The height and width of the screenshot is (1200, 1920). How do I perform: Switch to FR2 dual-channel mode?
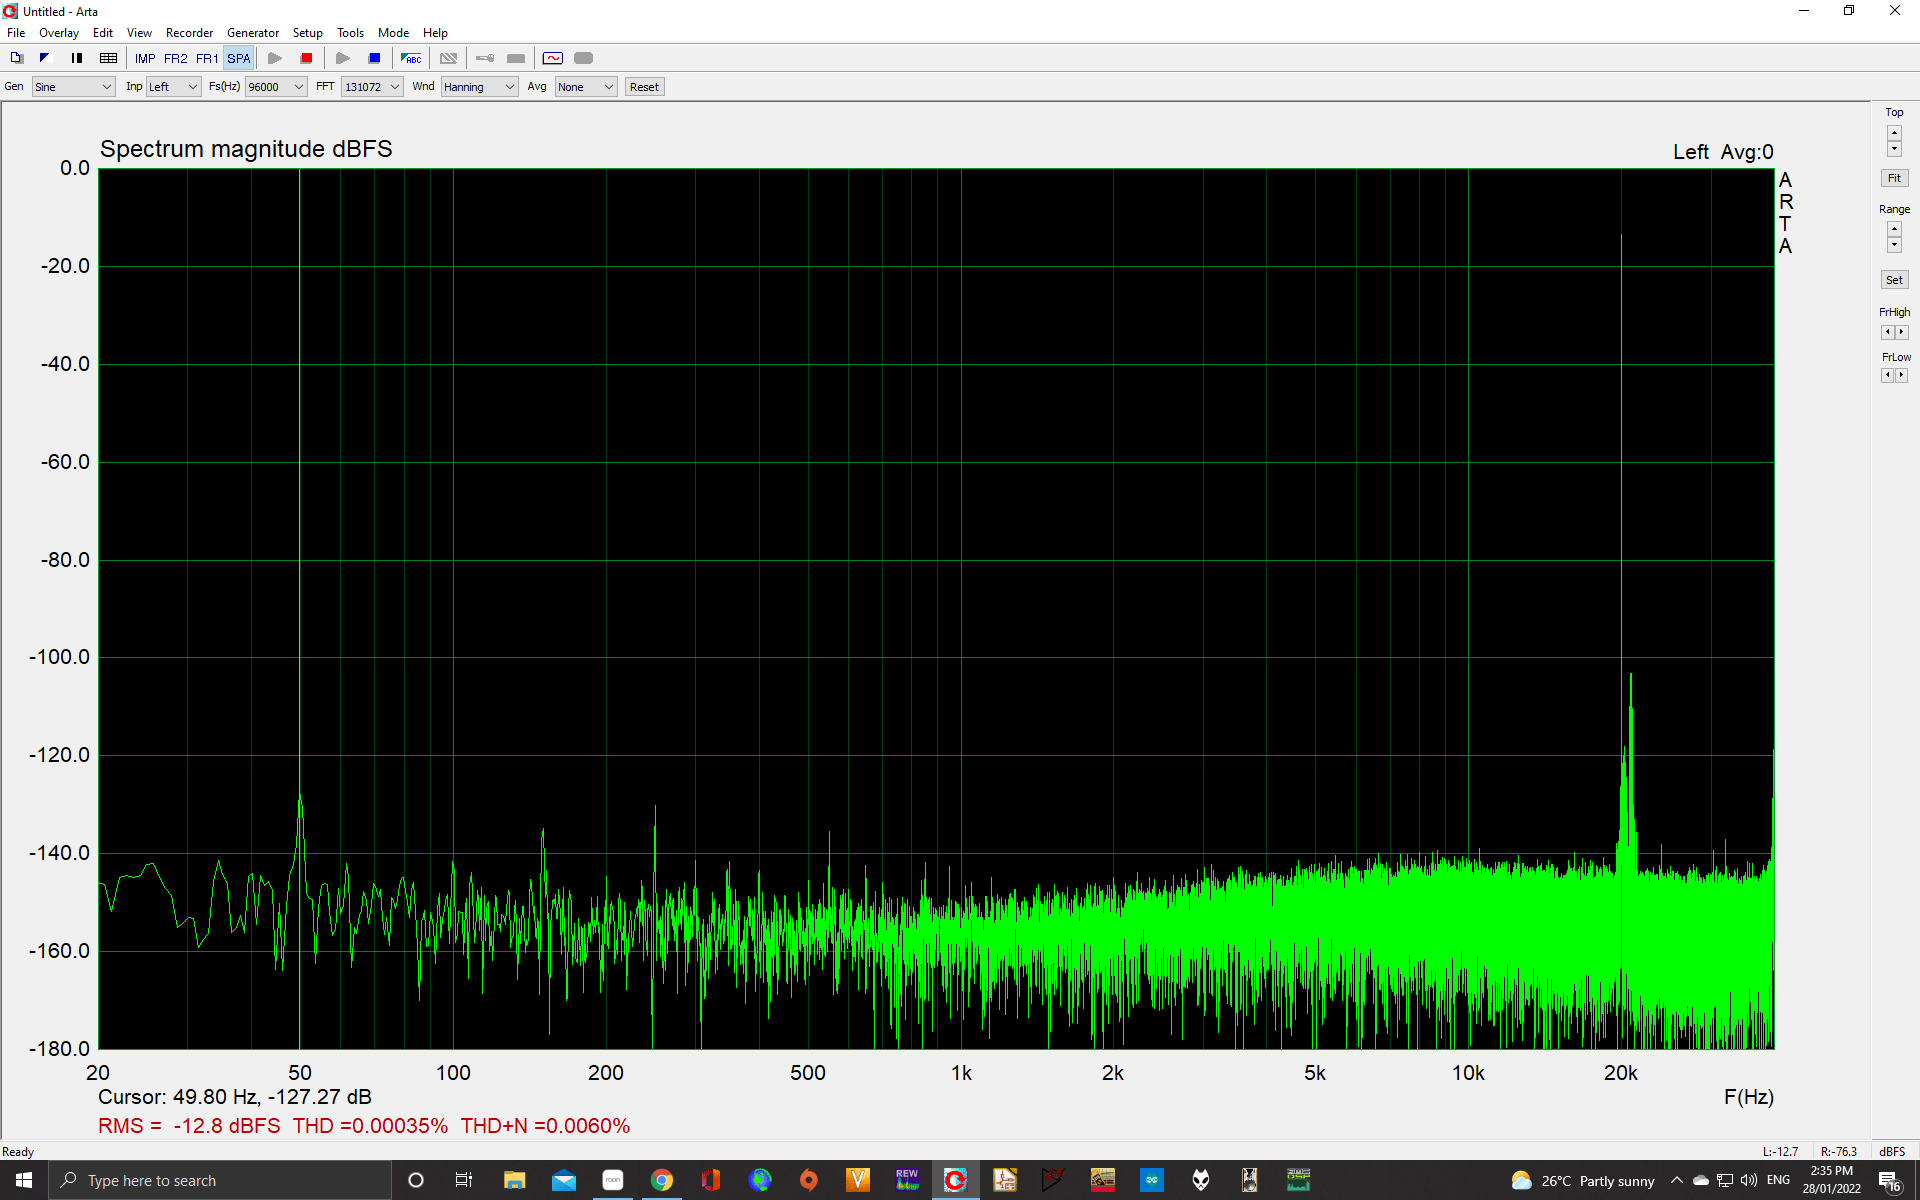(x=176, y=58)
